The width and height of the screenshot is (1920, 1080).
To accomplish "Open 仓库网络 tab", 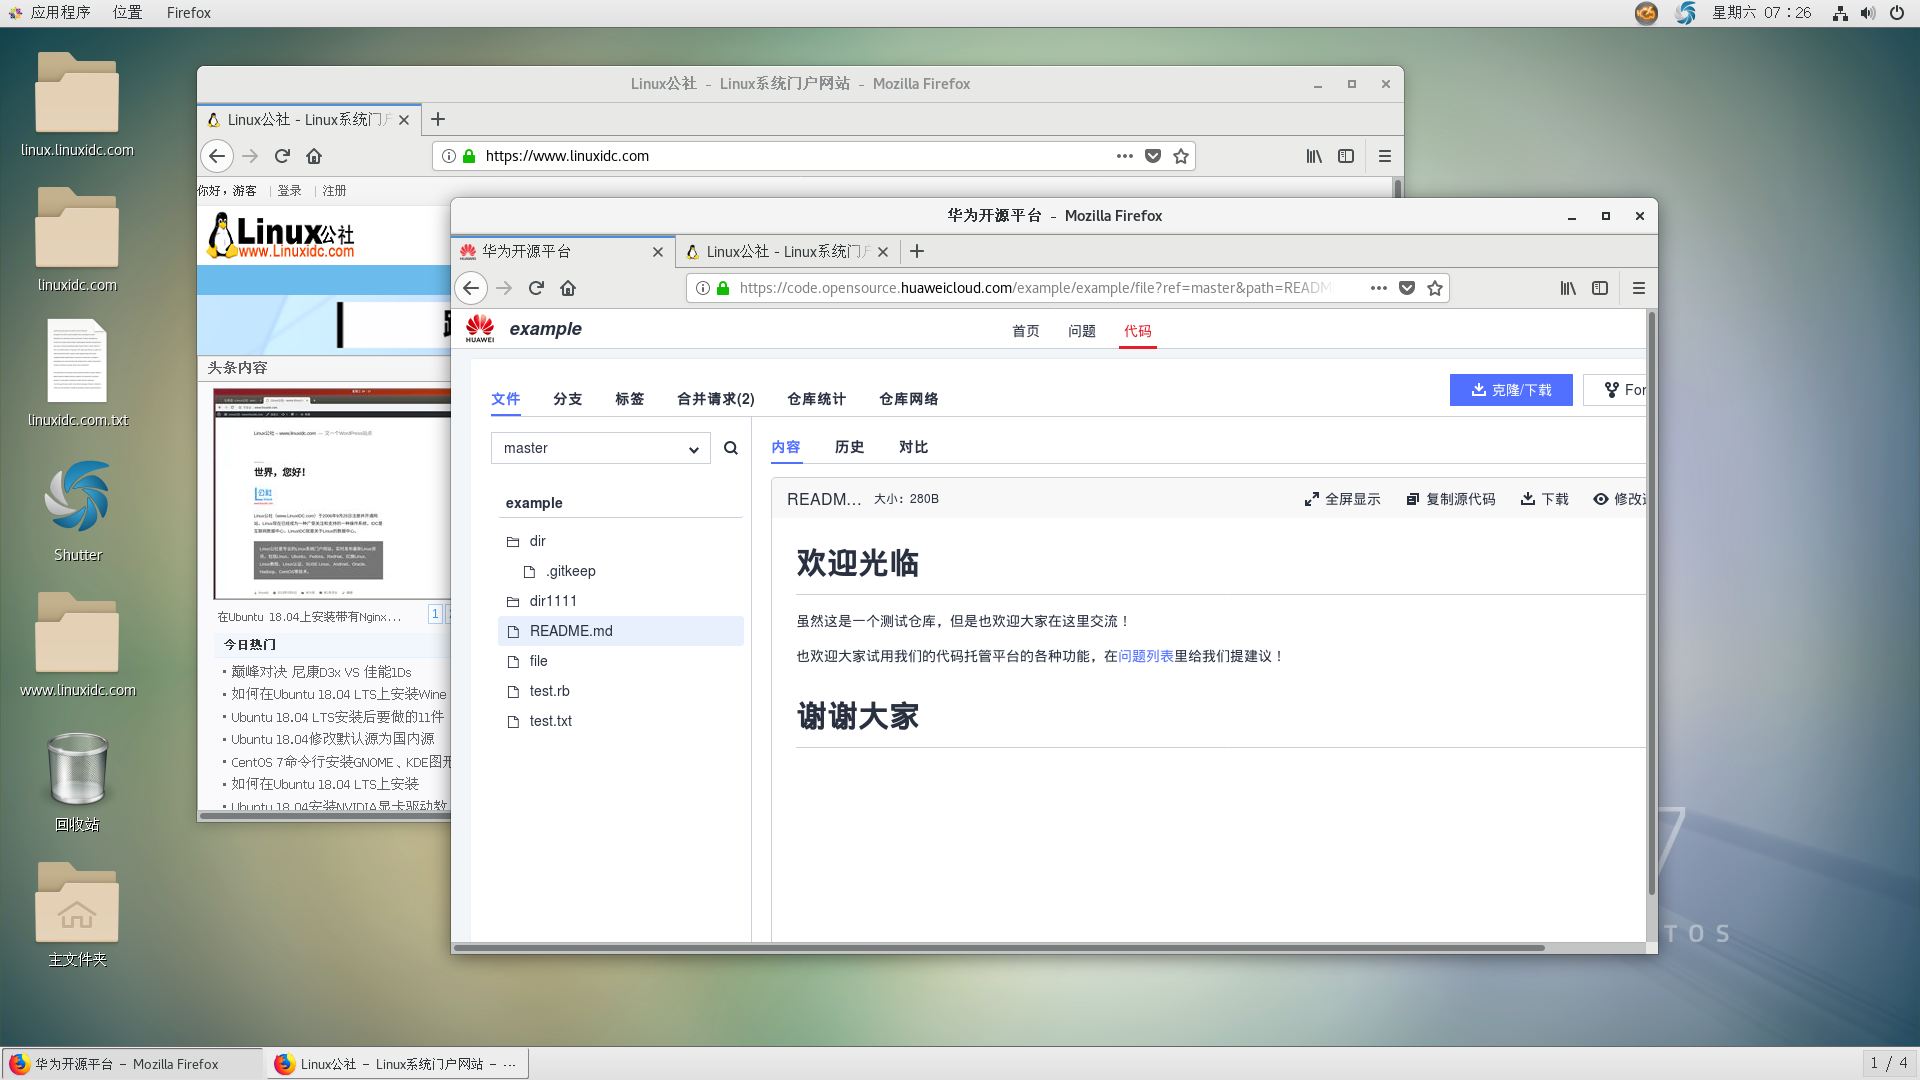I will pos(908,399).
